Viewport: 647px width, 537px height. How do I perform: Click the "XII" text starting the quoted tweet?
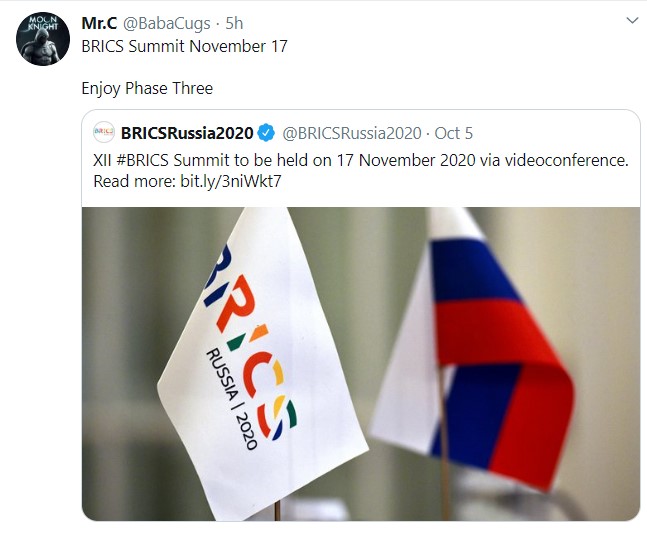click(x=104, y=160)
